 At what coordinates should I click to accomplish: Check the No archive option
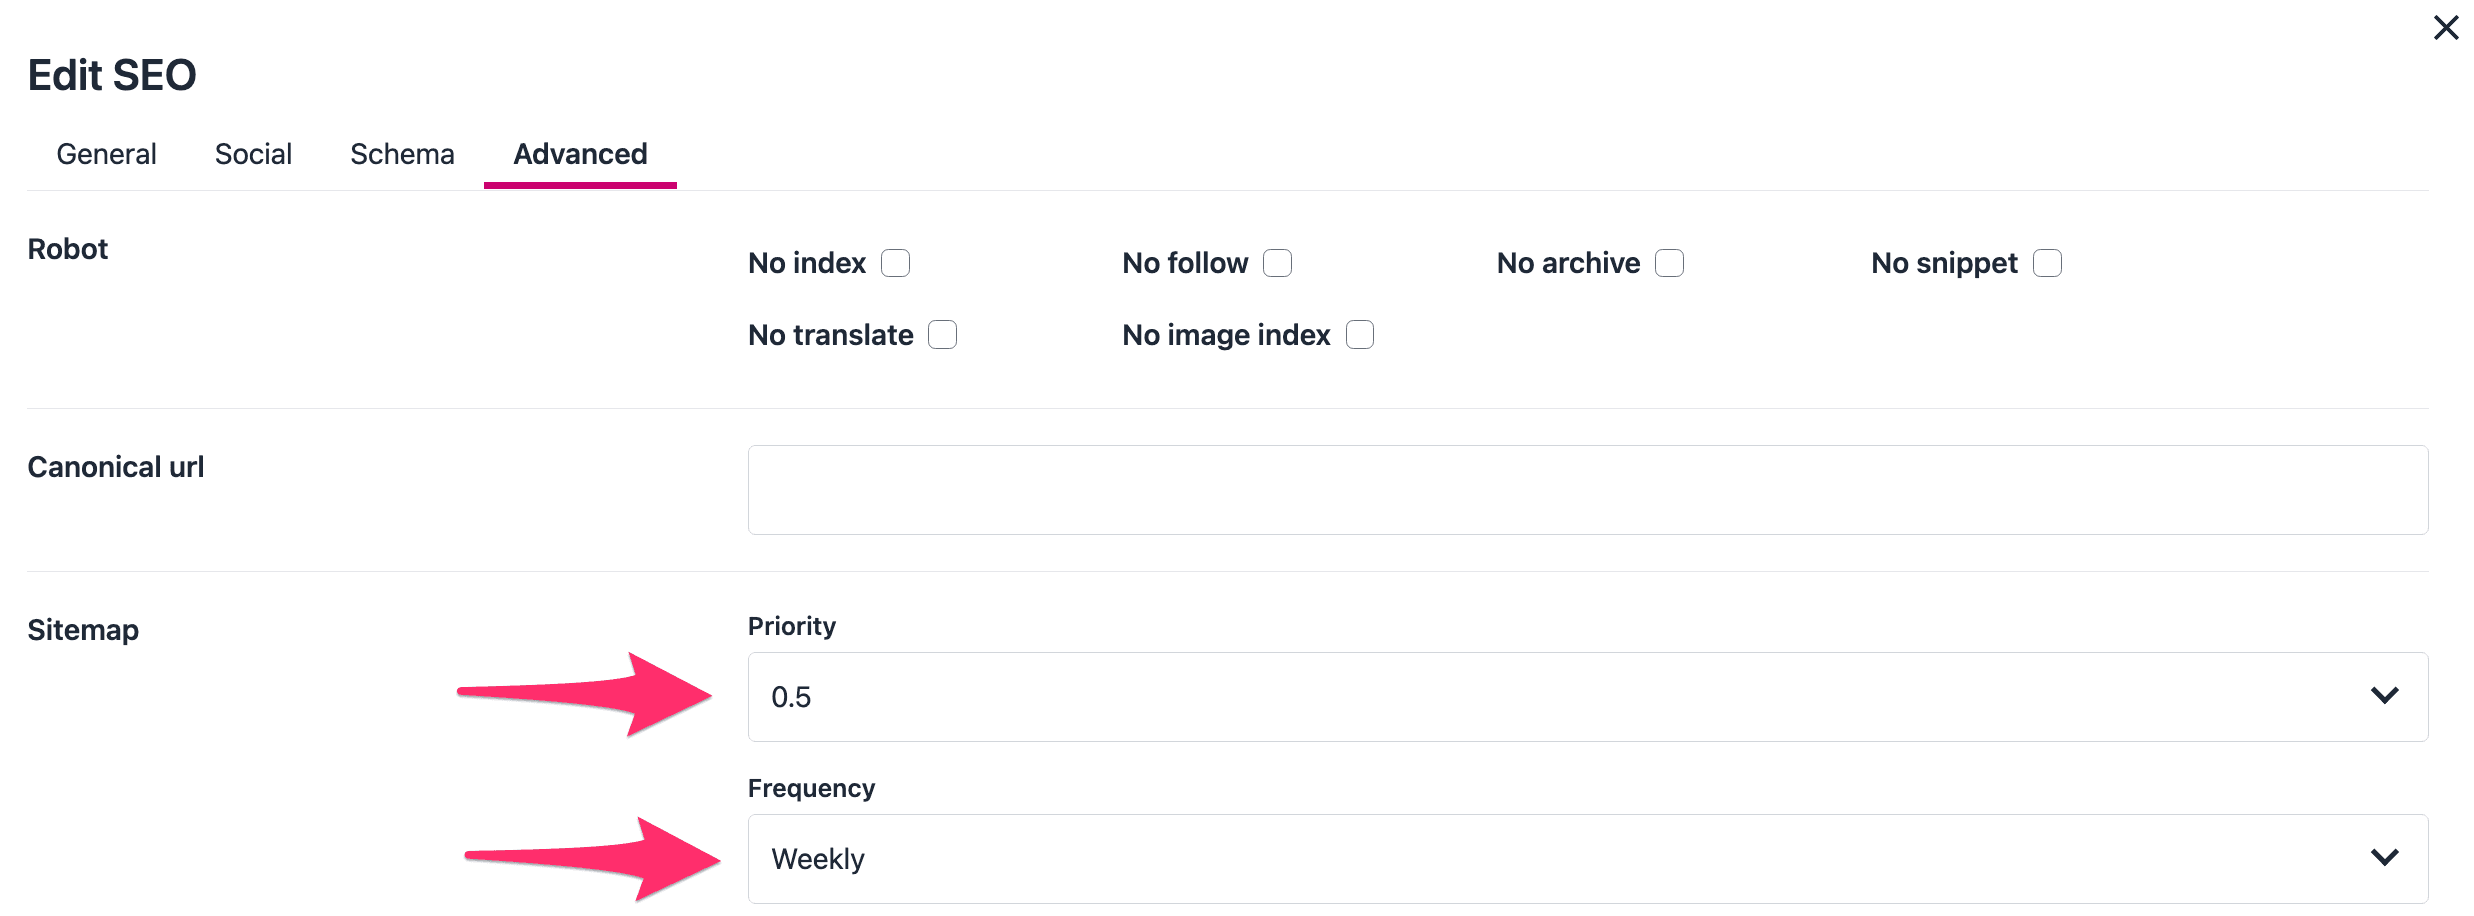[1669, 263]
